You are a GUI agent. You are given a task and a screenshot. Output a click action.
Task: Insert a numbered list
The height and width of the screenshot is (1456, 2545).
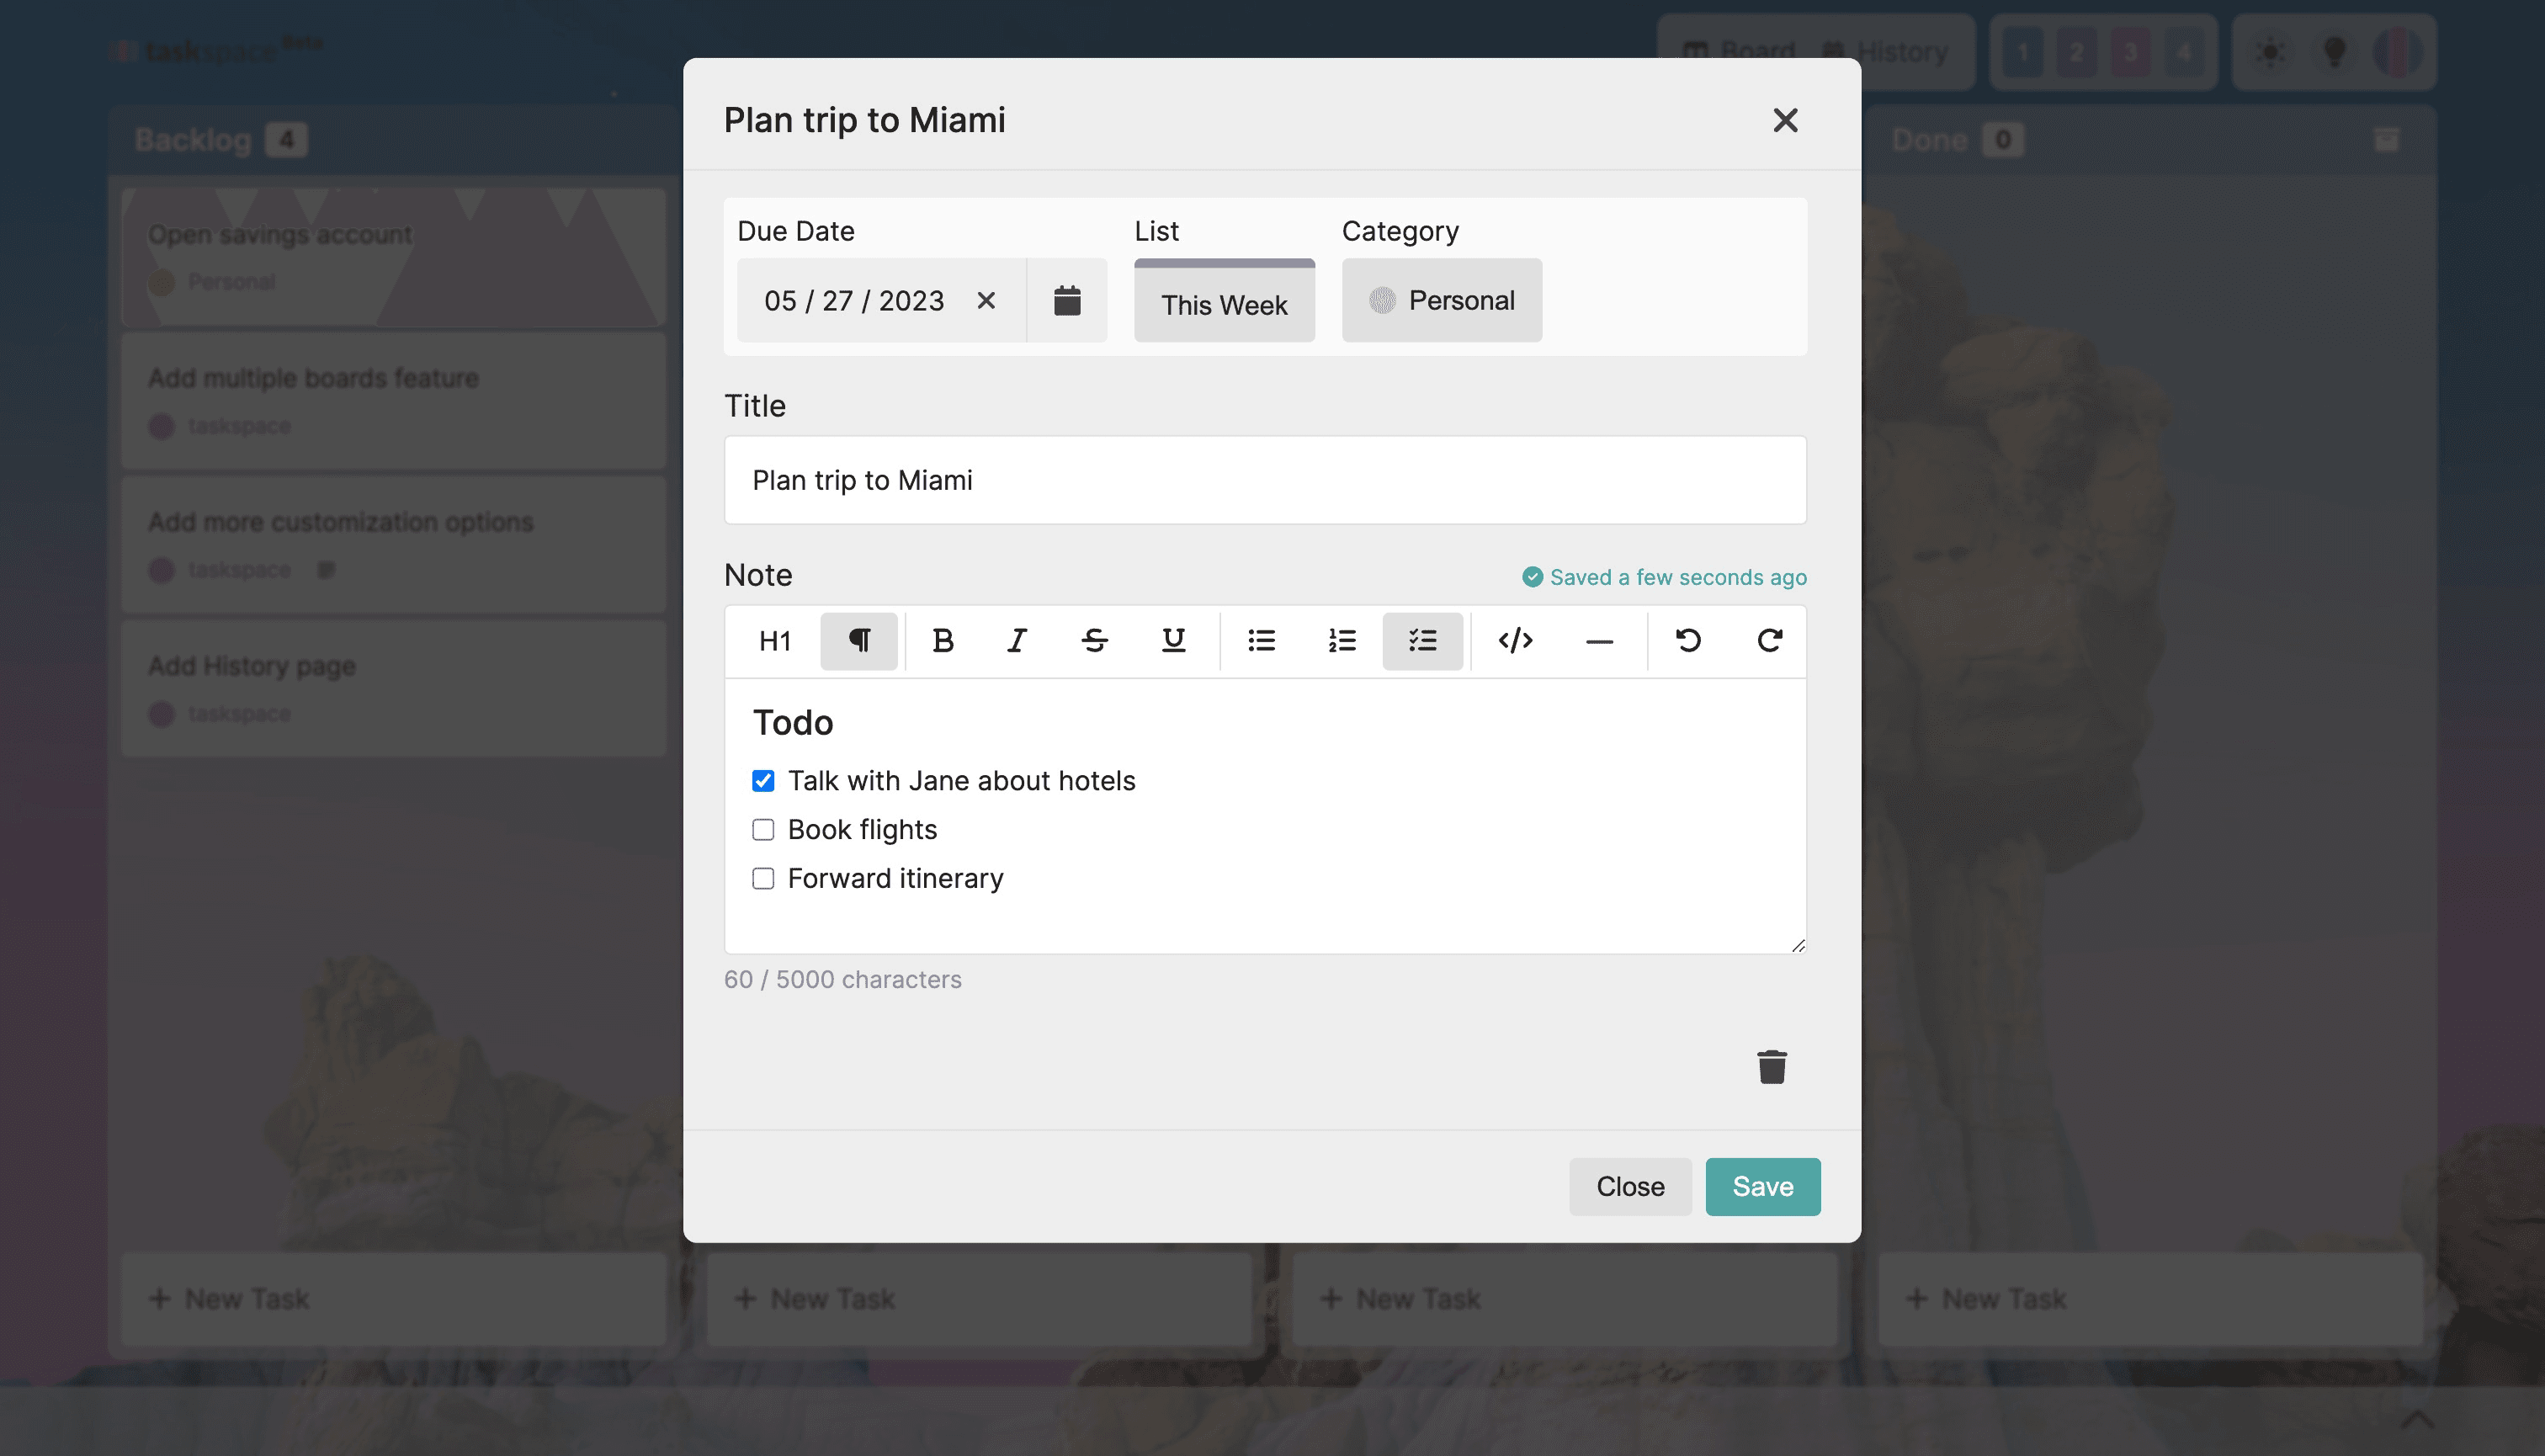(x=1341, y=641)
